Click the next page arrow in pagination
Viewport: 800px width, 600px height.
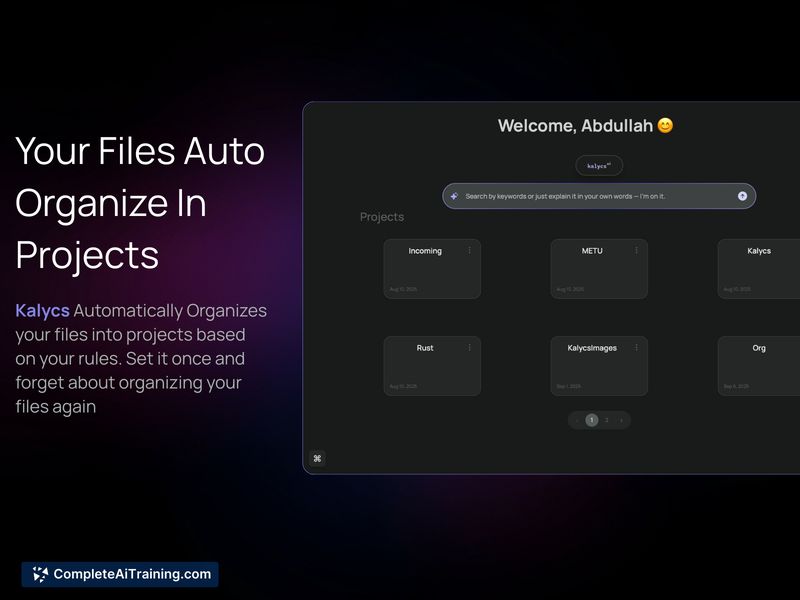(x=621, y=420)
